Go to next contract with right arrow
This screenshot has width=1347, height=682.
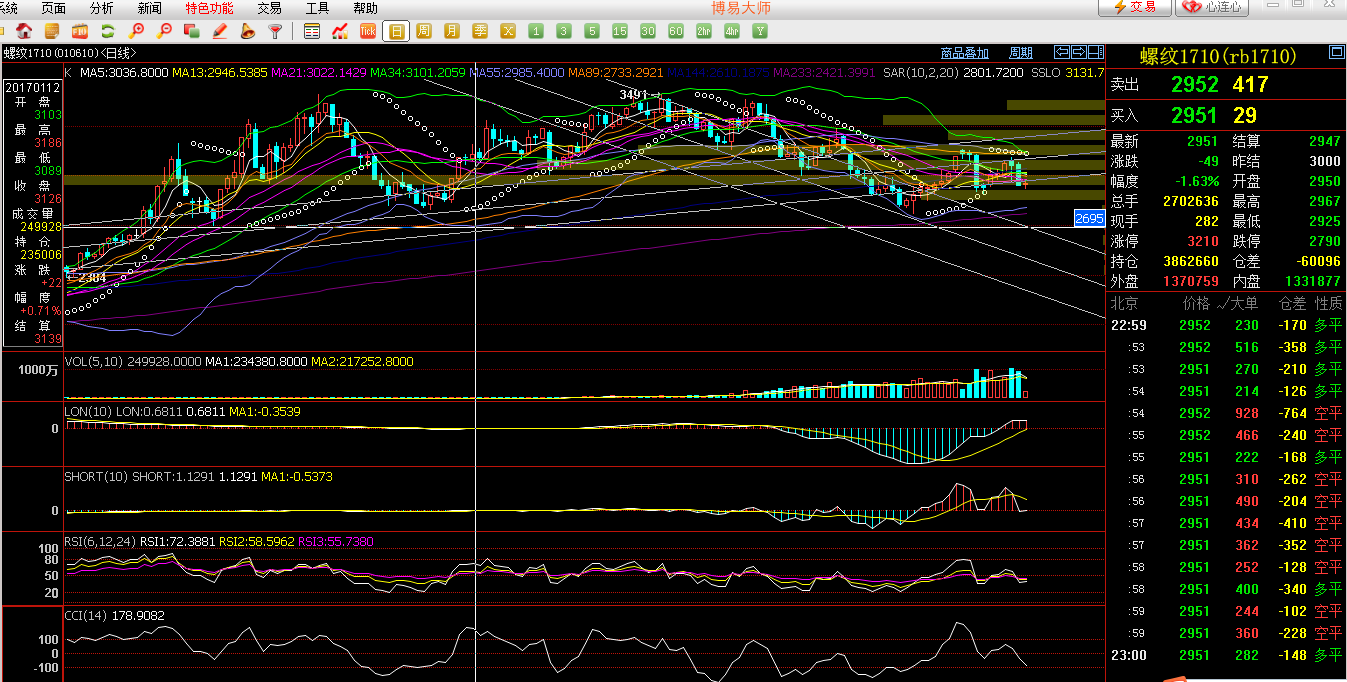(x=1078, y=52)
